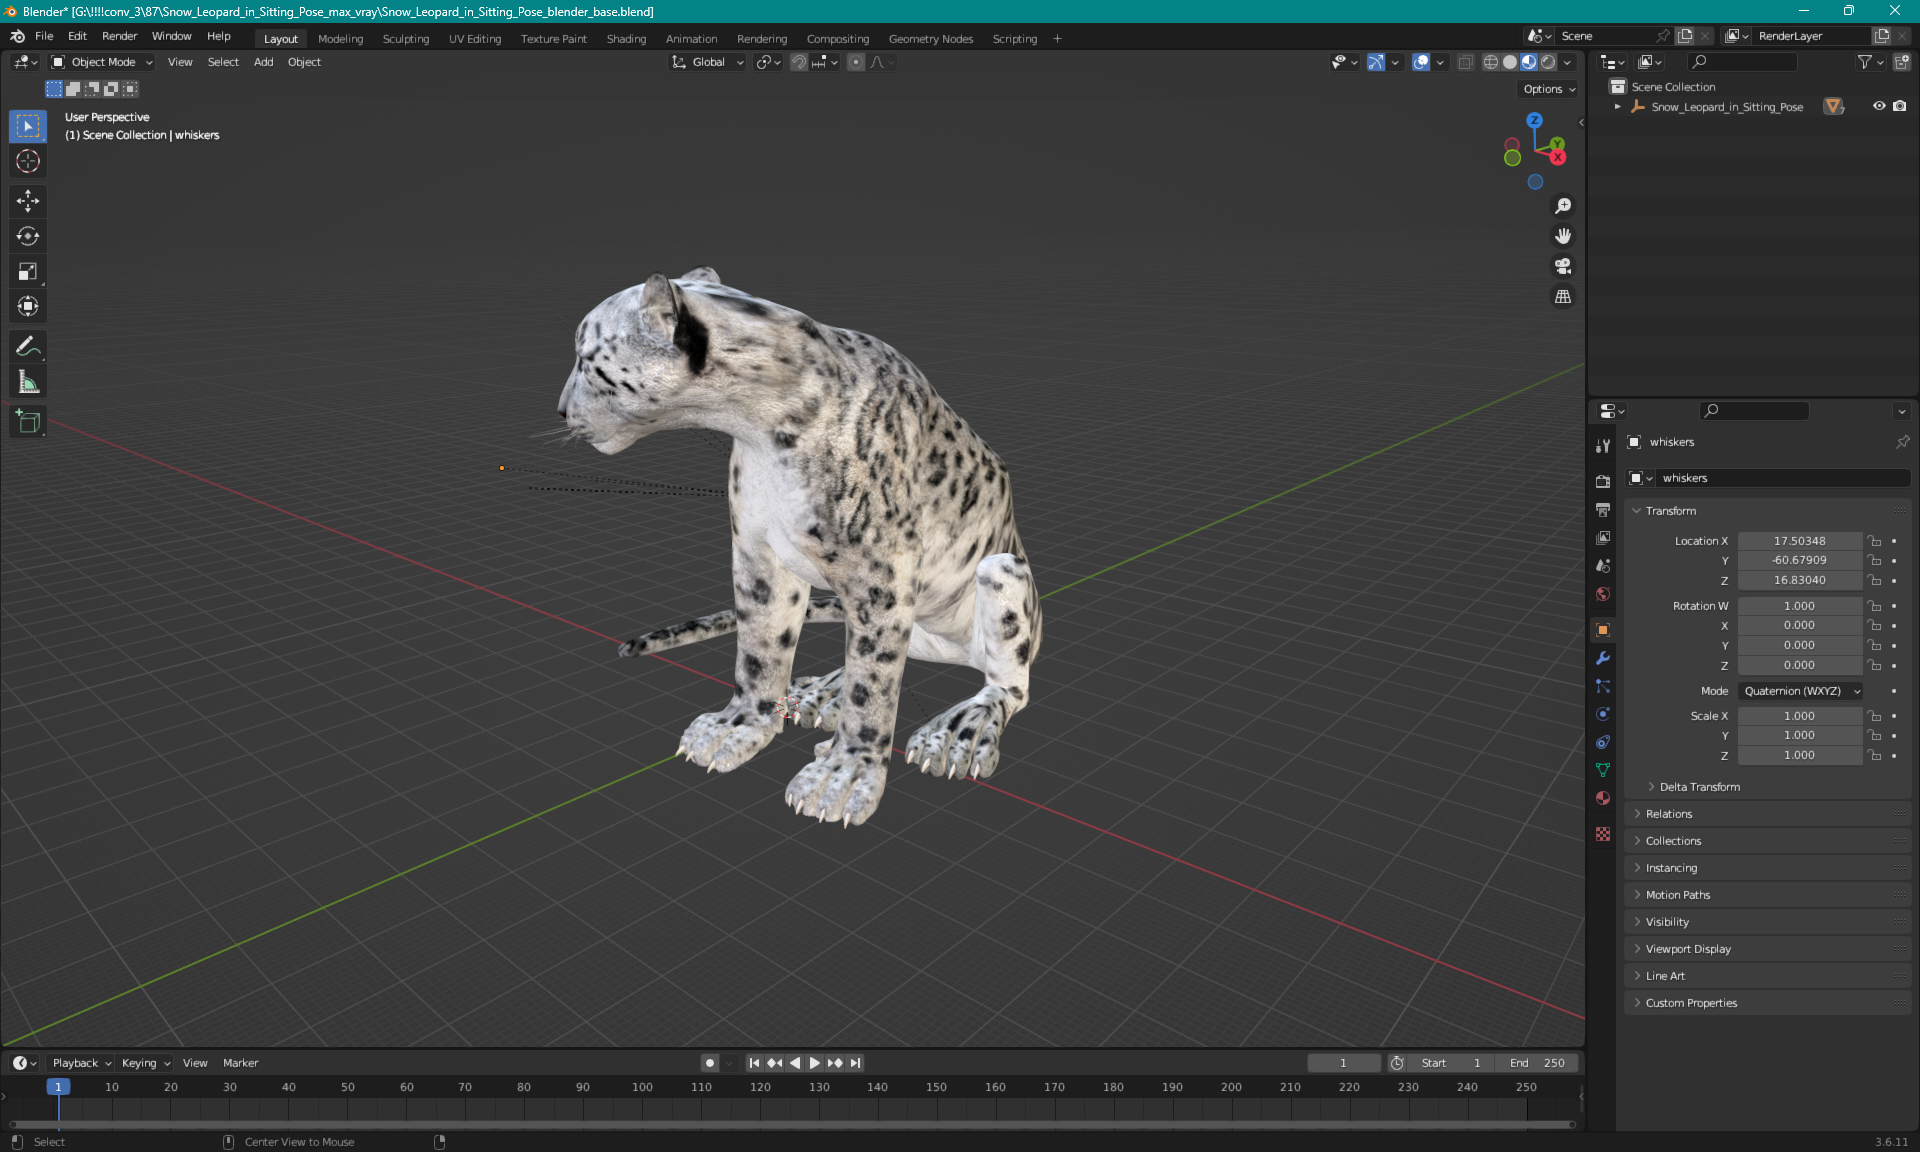Switch to Shading workspace tab
The image size is (1920, 1152).
(626, 39)
